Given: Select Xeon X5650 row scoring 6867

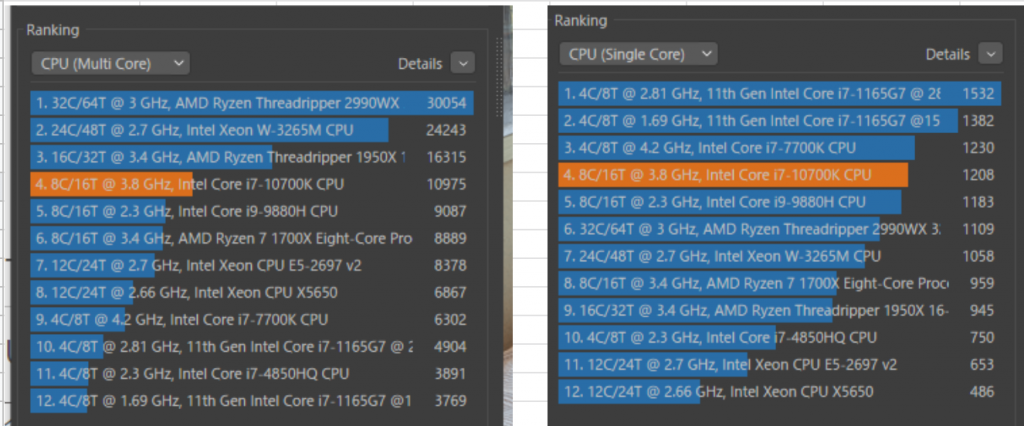Looking at the screenshot, I should [x=252, y=293].
